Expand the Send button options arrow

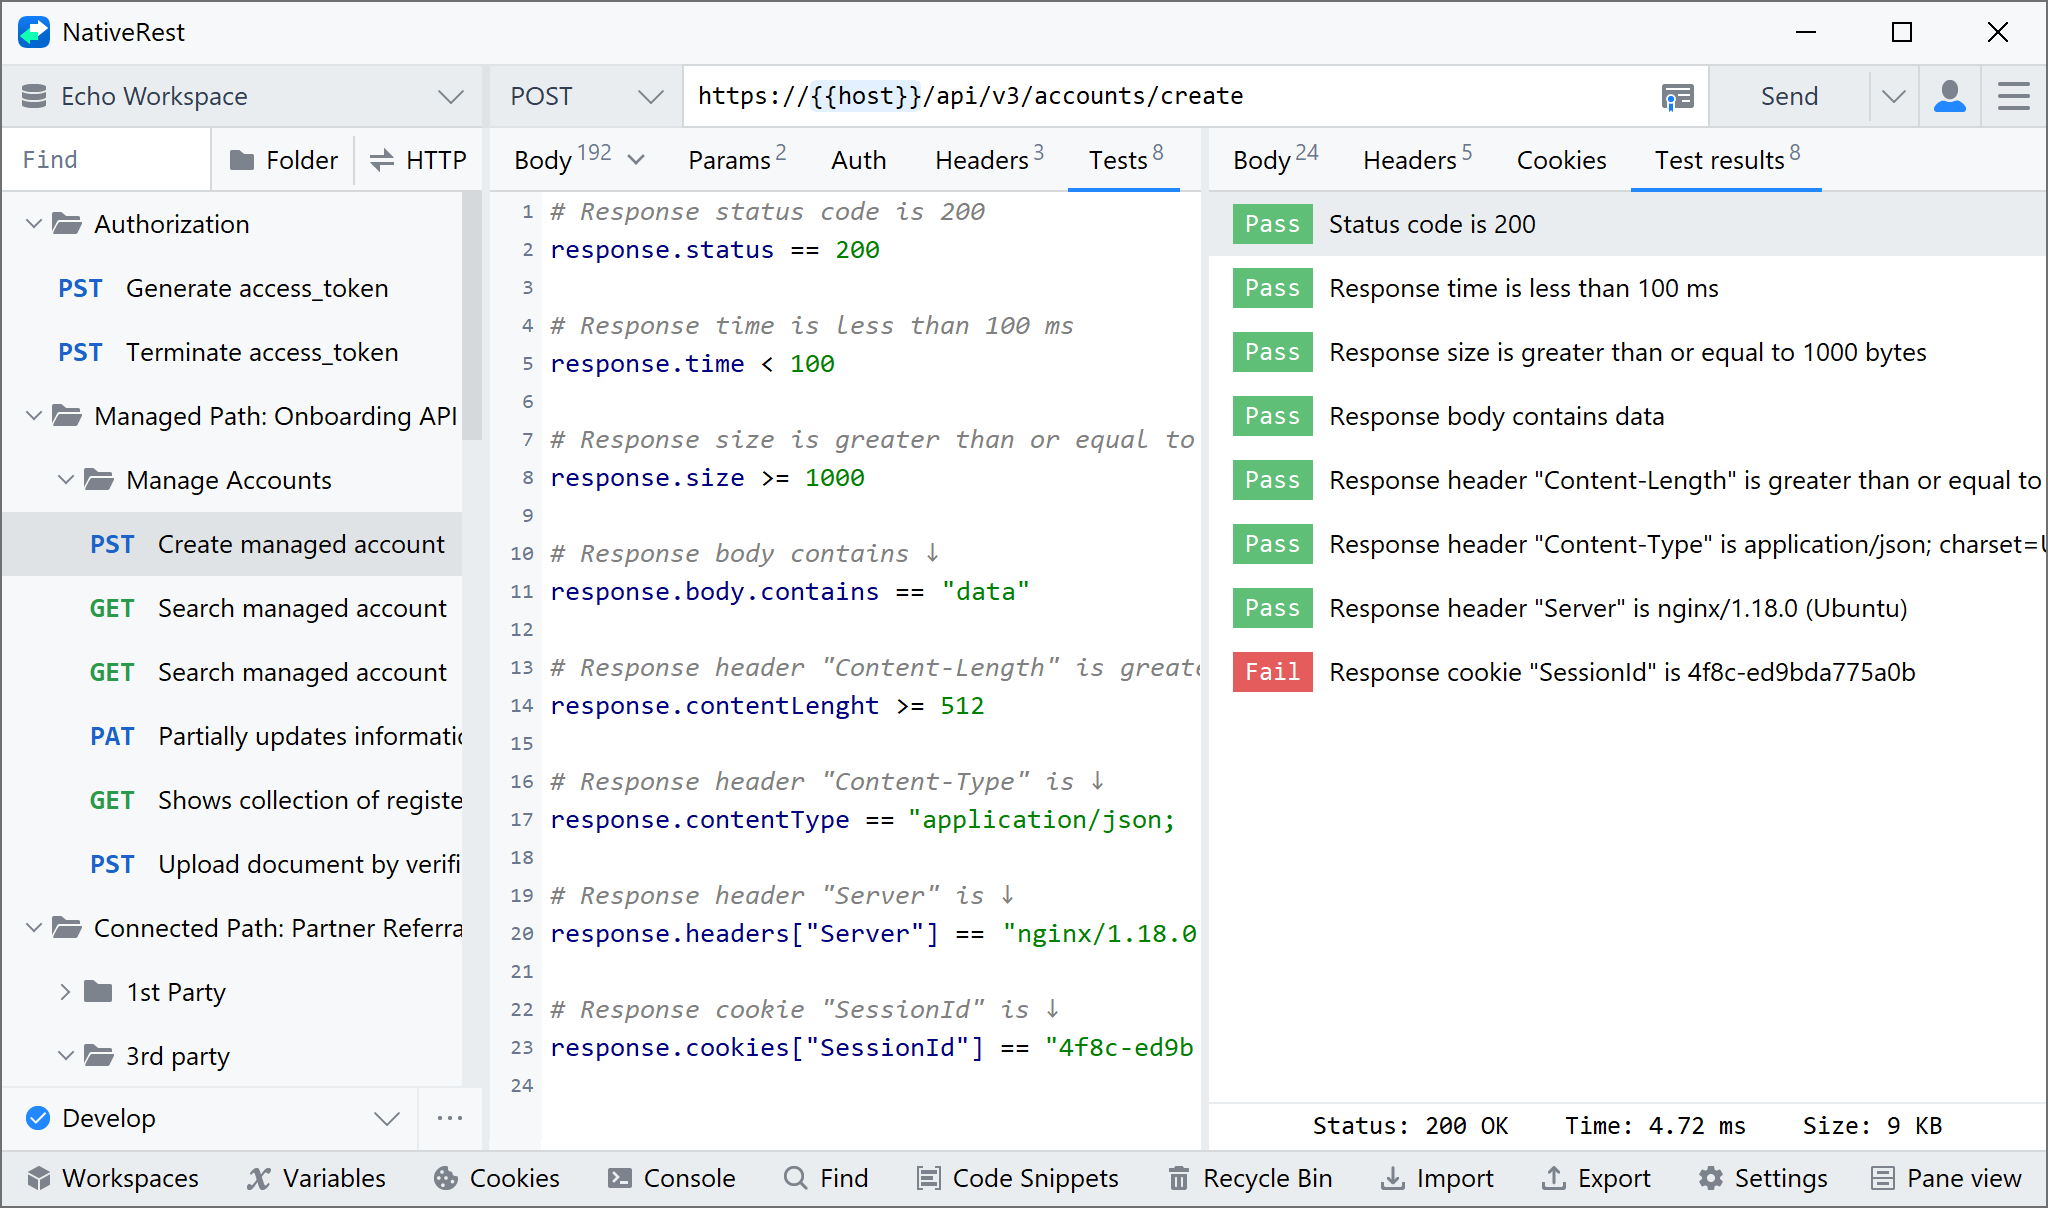[x=1893, y=96]
